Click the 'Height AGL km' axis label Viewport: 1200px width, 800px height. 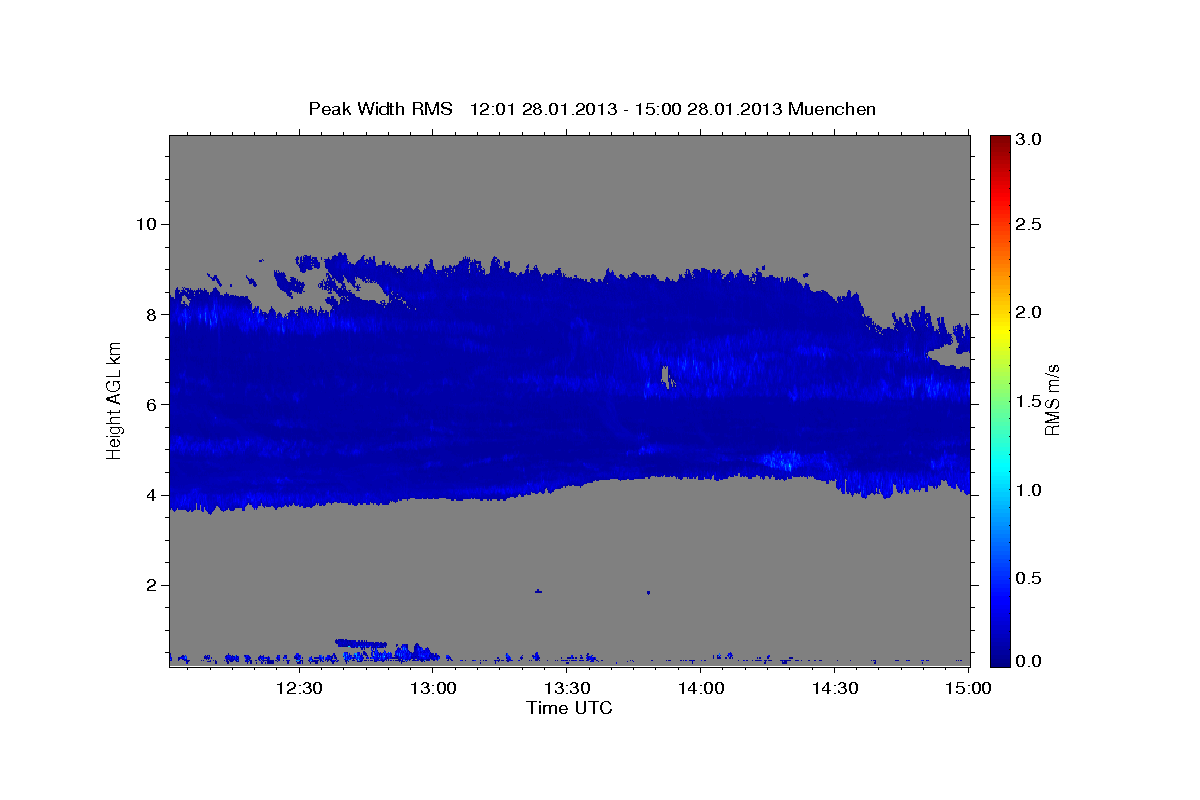(x=114, y=401)
